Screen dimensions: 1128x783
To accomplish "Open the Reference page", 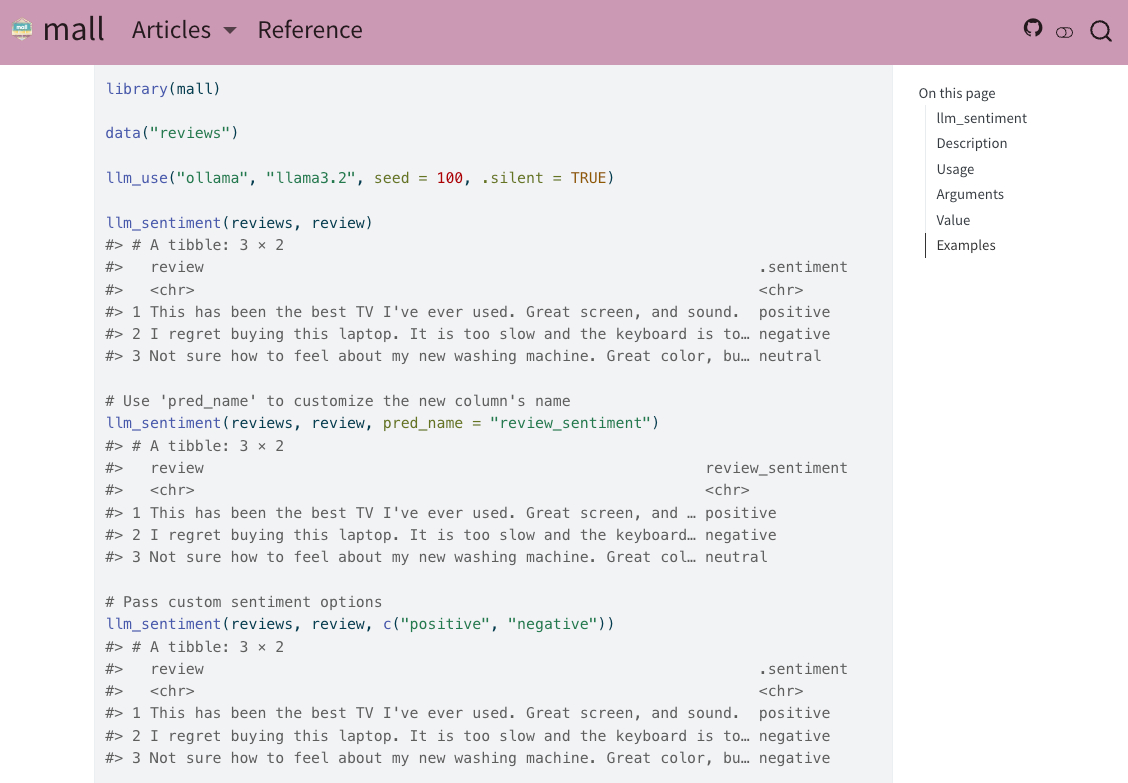I will point(310,30).
